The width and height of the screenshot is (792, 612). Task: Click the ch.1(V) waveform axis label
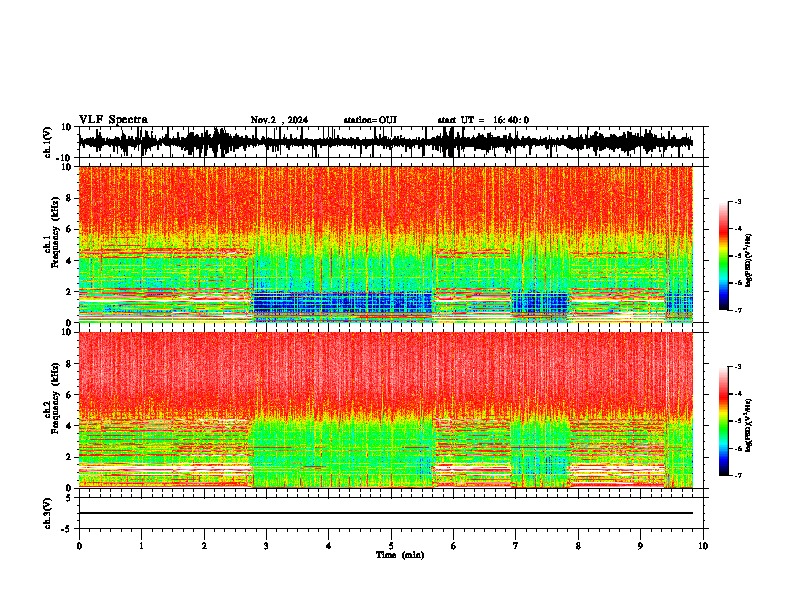point(48,142)
